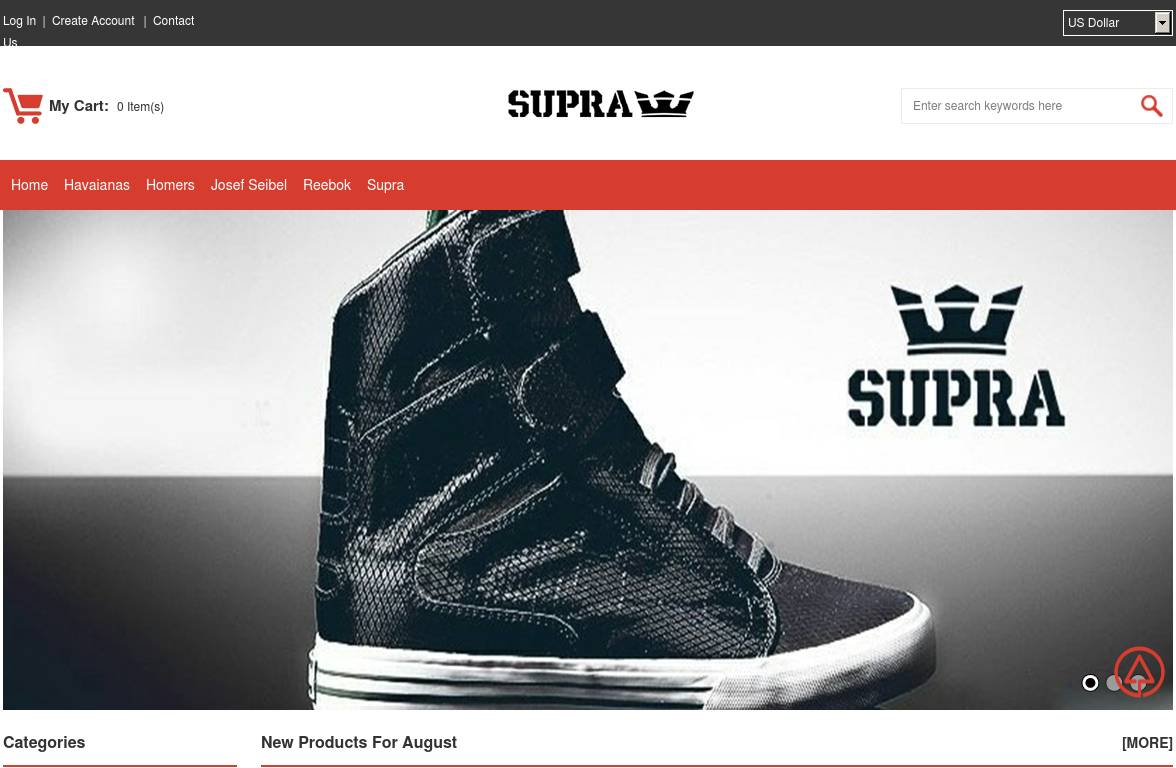This screenshot has height=768, width=1176.
Task: Open the US Dollar currency dropdown
Action: click(1117, 22)
